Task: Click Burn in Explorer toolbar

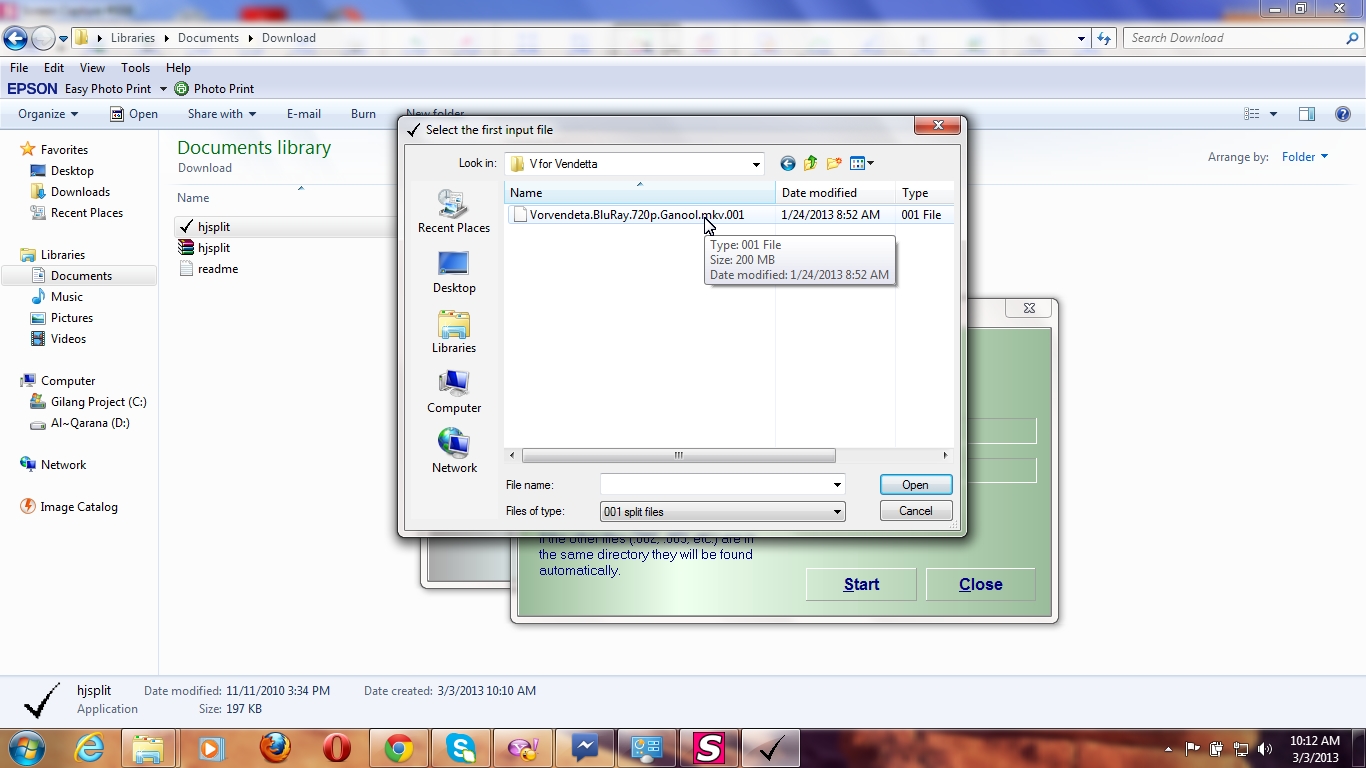Action: tap(363, 114)
